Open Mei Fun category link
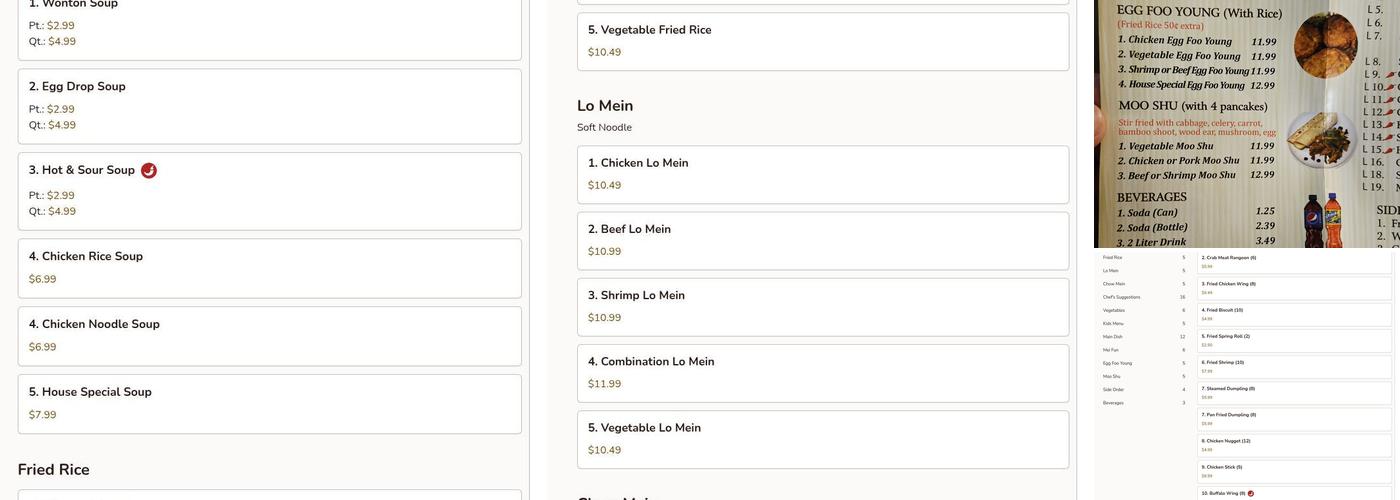Image resolution: width=1400 pixels, height=500 pixels. [1111, 350]
